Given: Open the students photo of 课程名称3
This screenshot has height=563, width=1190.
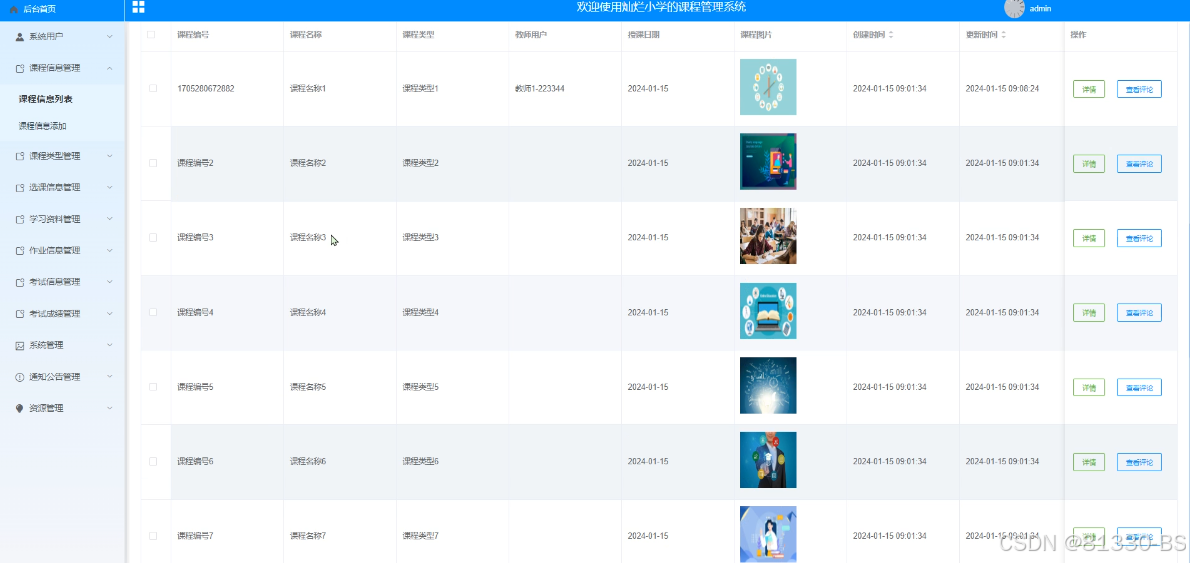Looking at the screenshot, I should pos(768,236).
